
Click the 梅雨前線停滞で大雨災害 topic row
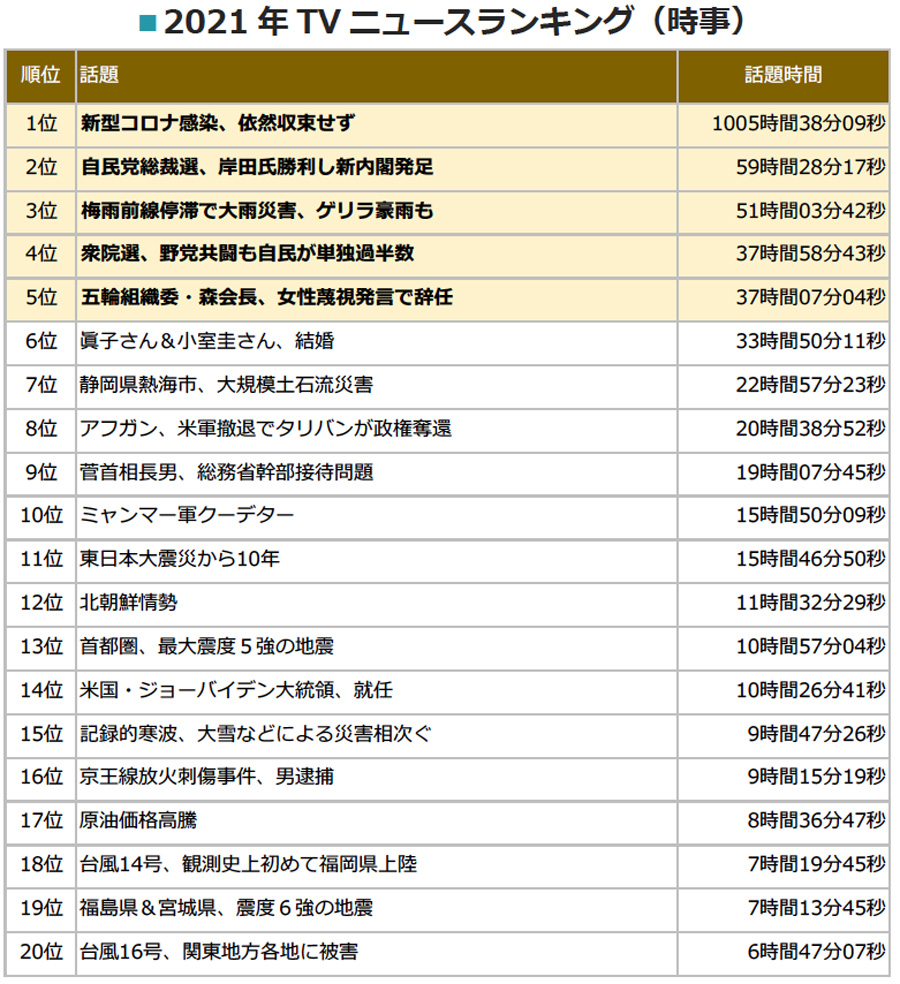tap(257, 211)
